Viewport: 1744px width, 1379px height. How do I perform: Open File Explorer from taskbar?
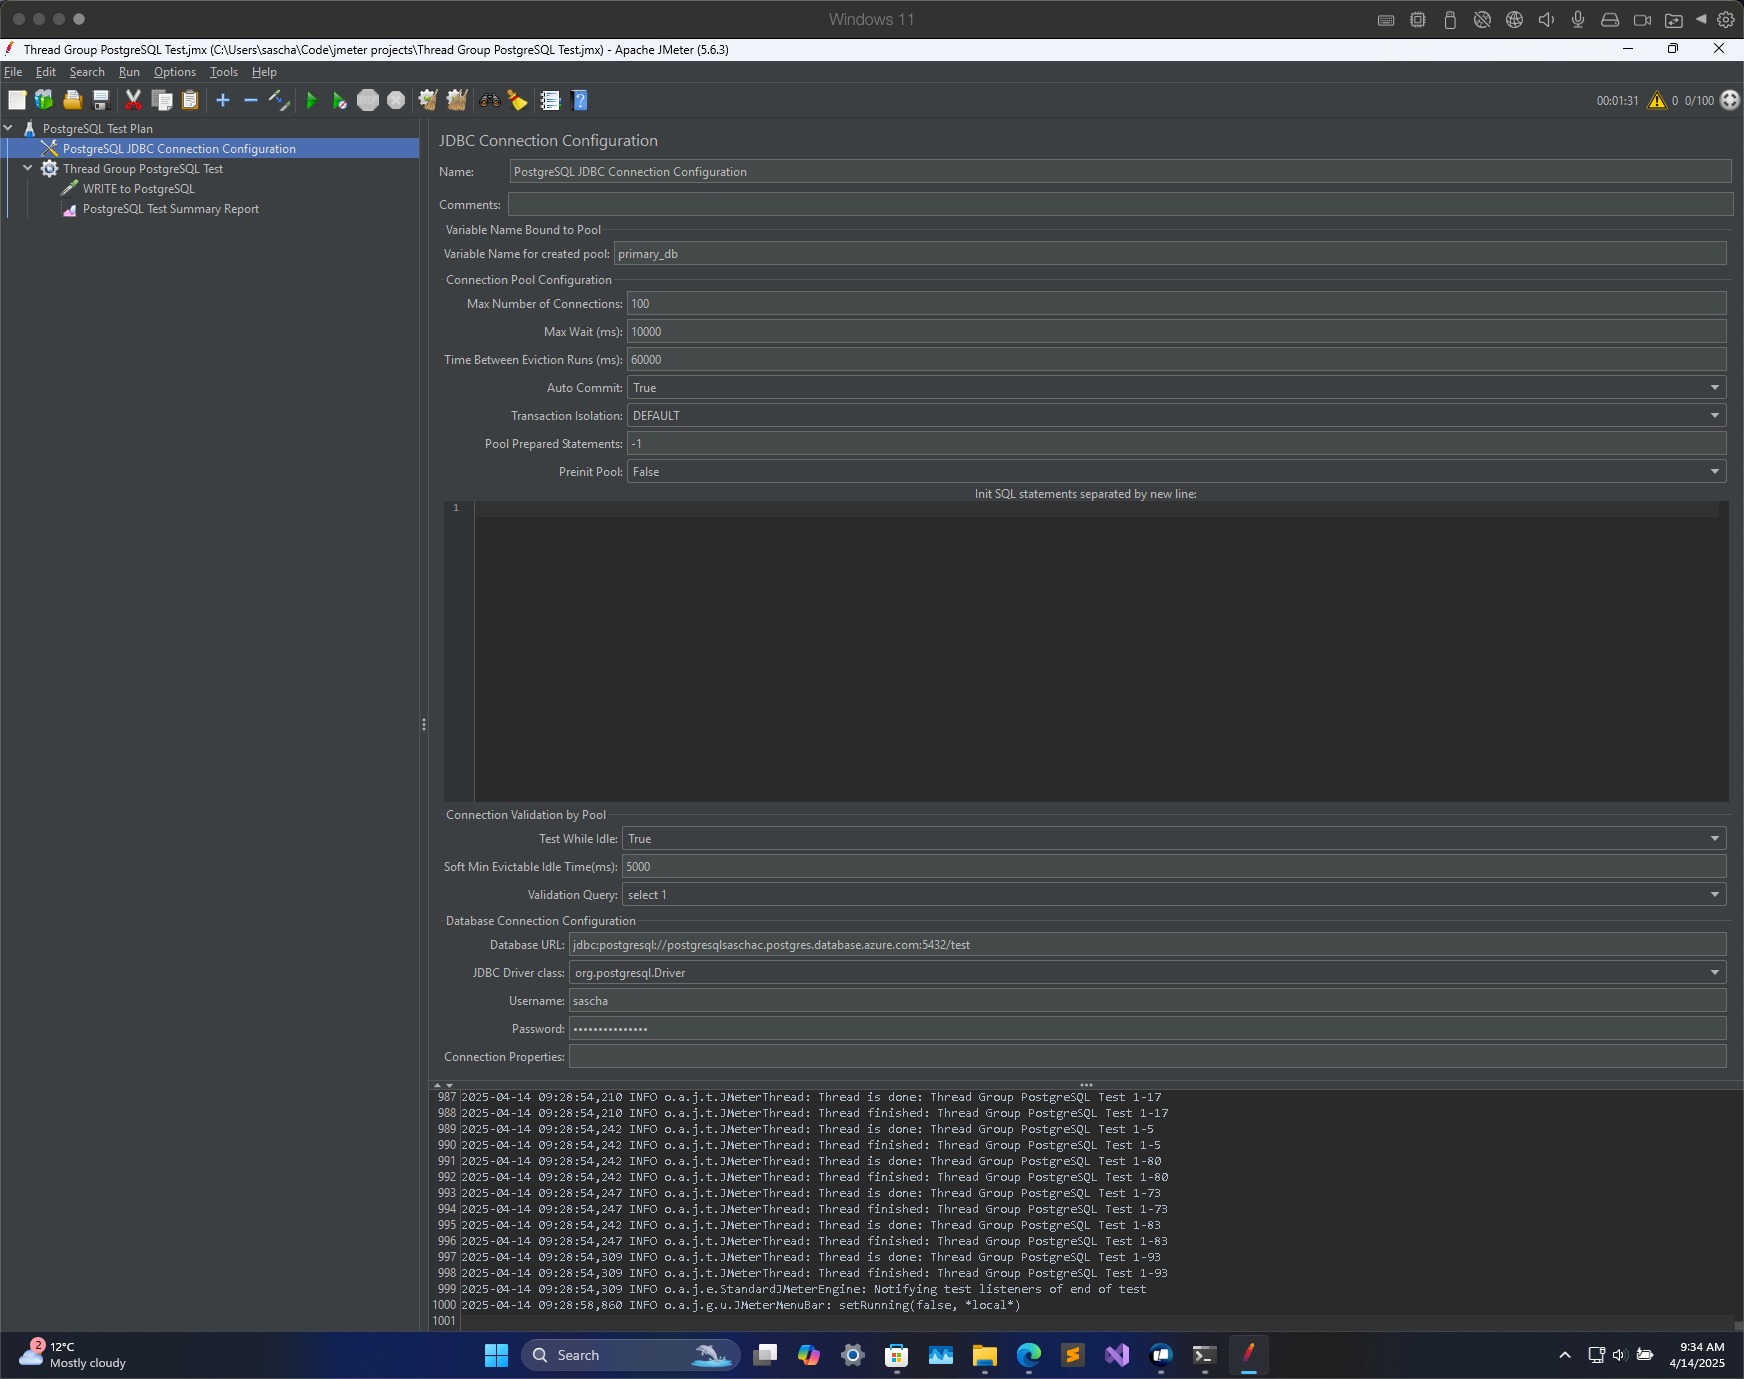click(985, 1355)
